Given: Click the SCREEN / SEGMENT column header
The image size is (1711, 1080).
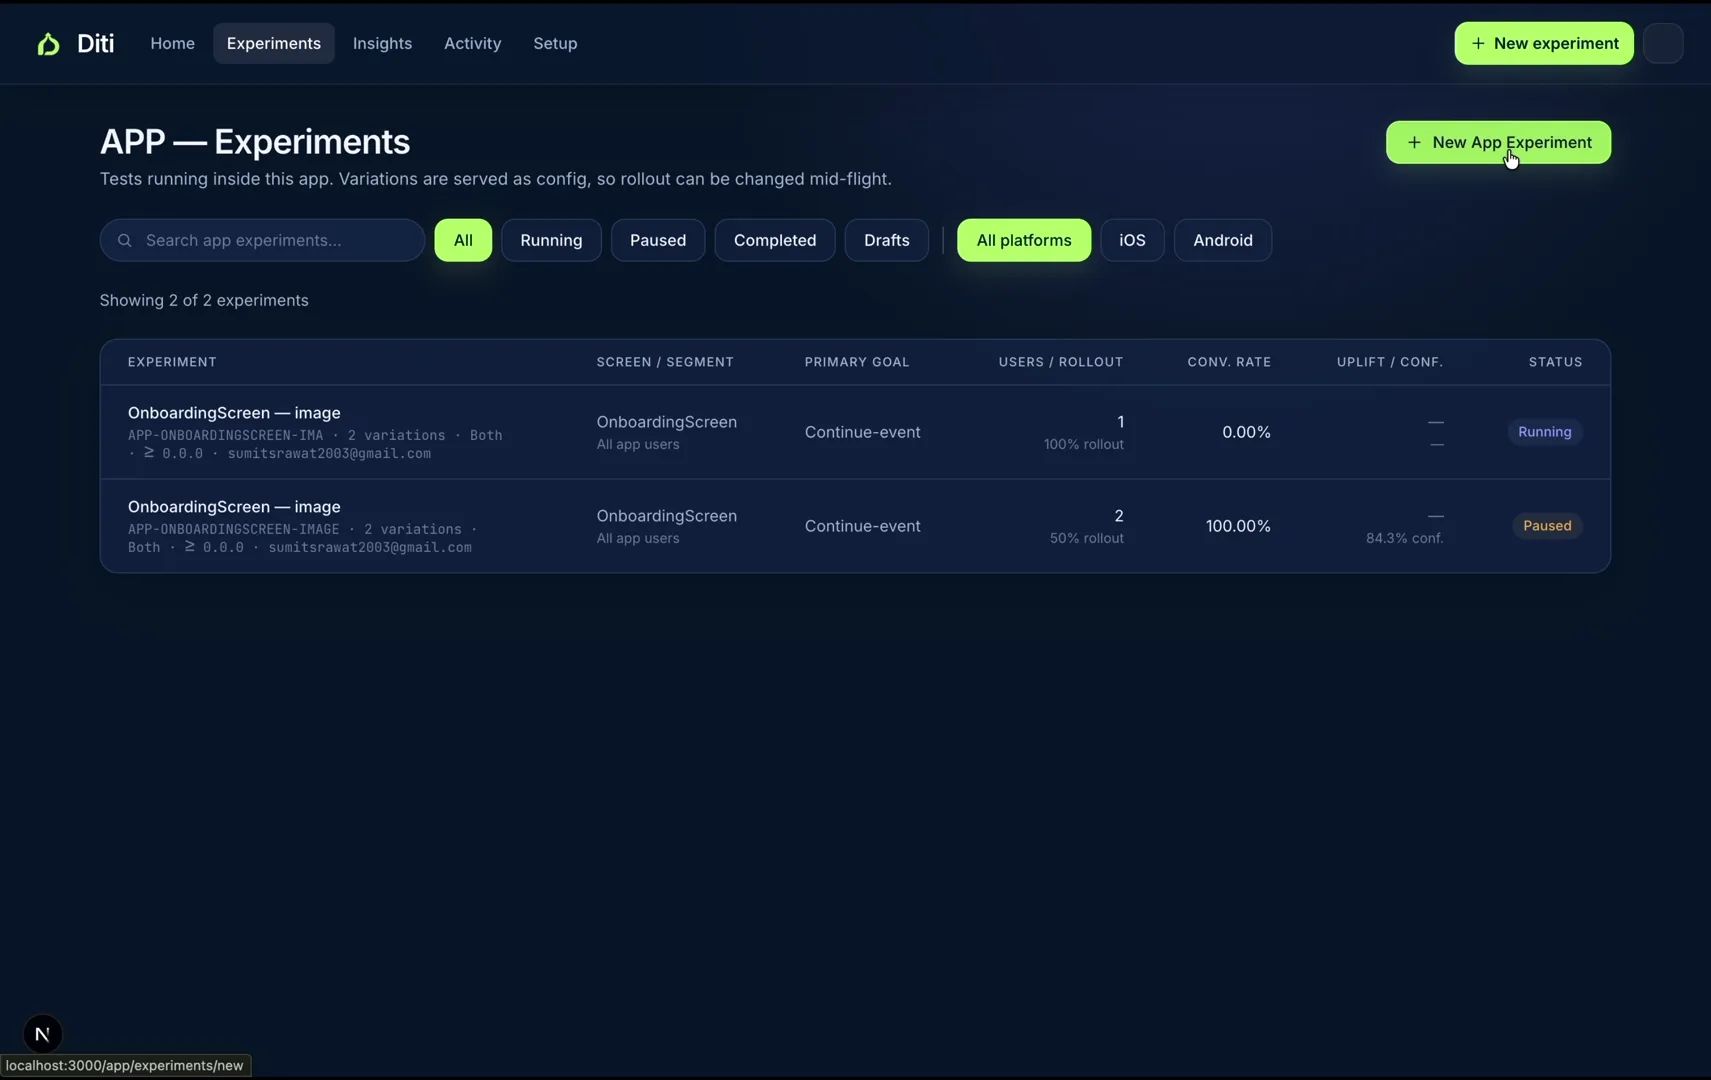Looking at the screenshot, I should (665, 362).
